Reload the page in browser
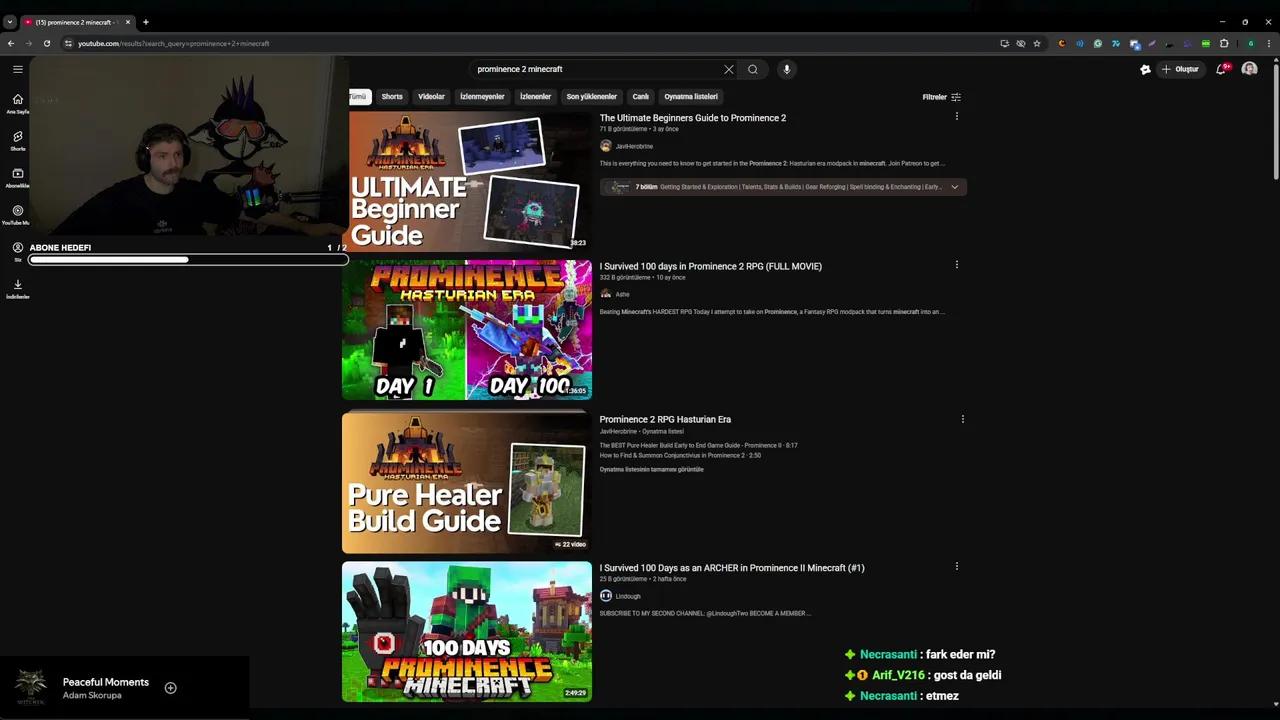Viewport: 1280px width, 720px height. (x=46, y=43)
